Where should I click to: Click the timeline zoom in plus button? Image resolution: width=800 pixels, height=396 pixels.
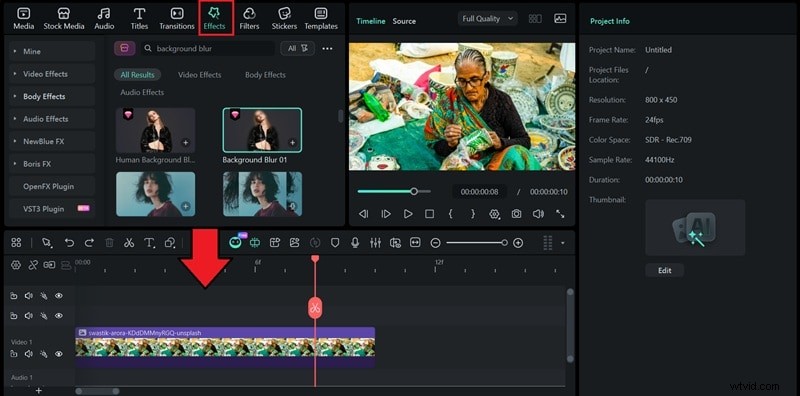(518, 243)
